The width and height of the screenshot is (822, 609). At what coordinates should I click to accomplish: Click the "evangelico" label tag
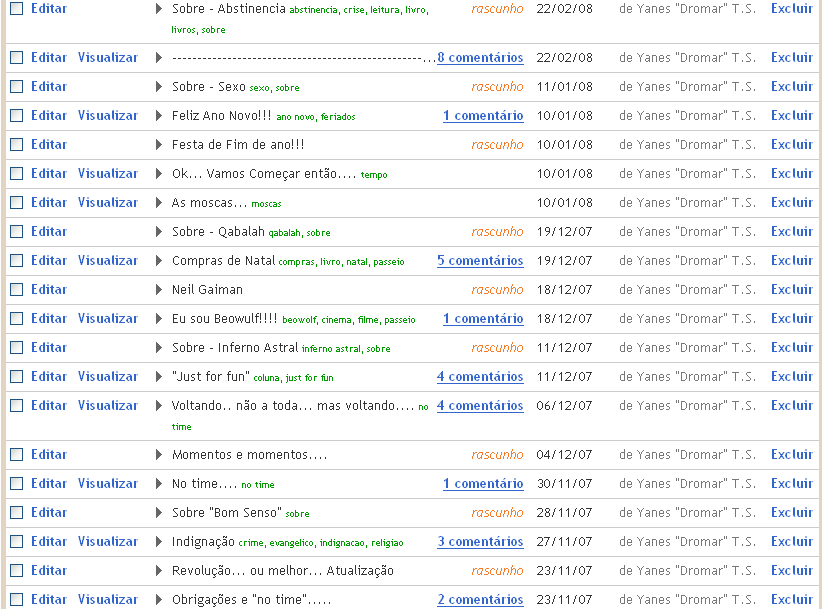coord(291,543)
